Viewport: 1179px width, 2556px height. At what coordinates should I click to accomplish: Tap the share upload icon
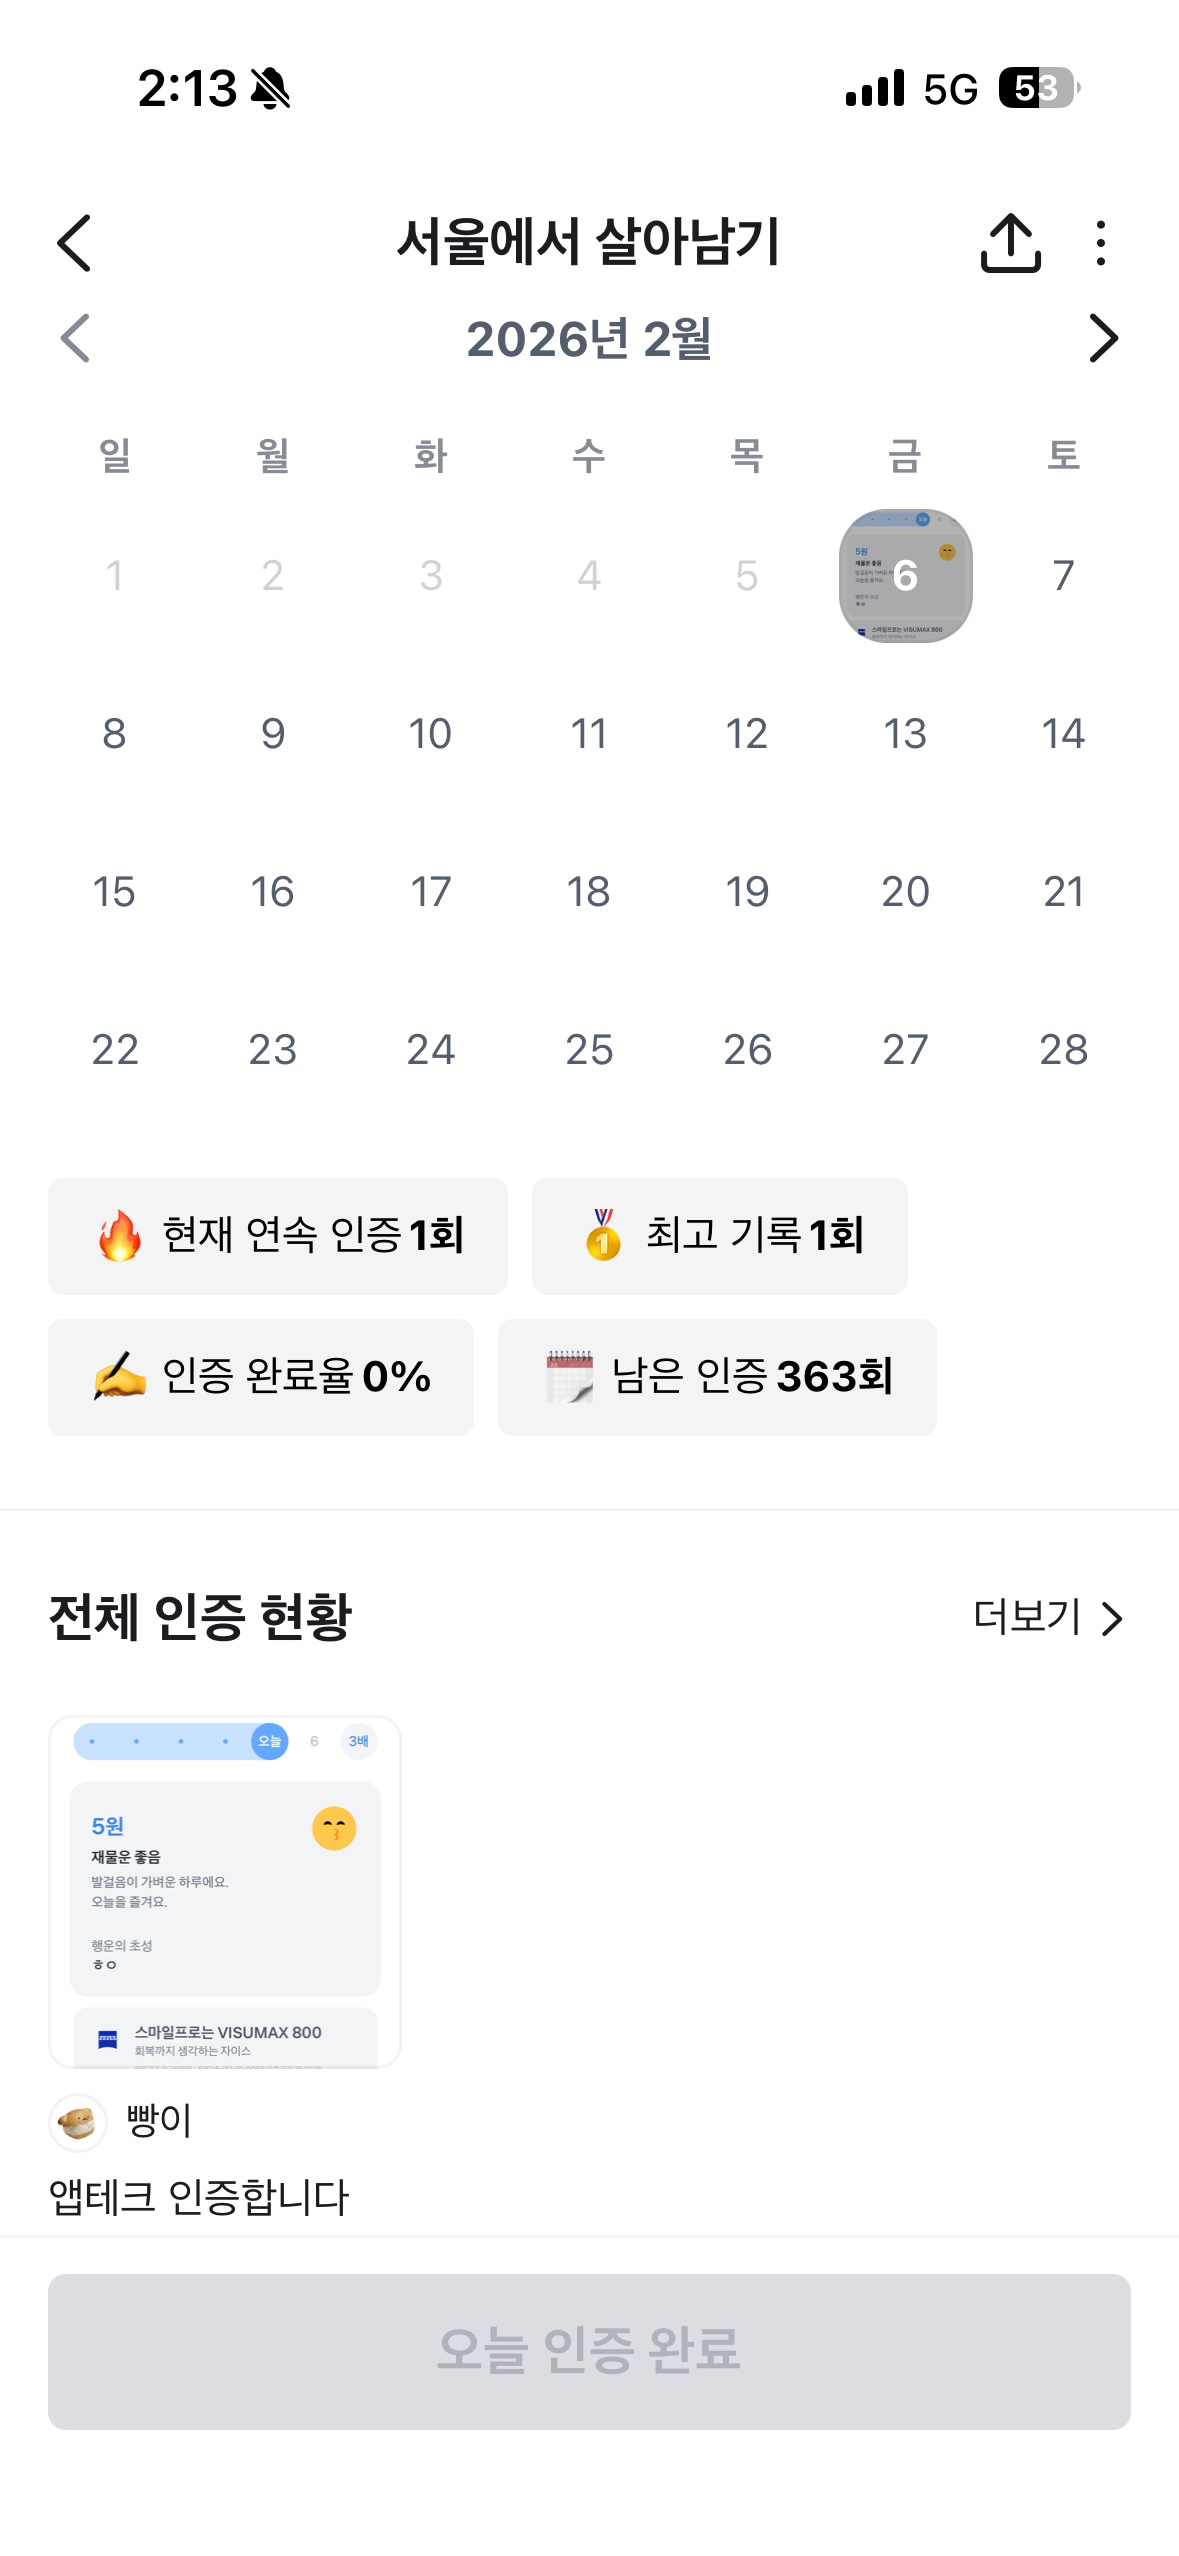coord(1010,243)
